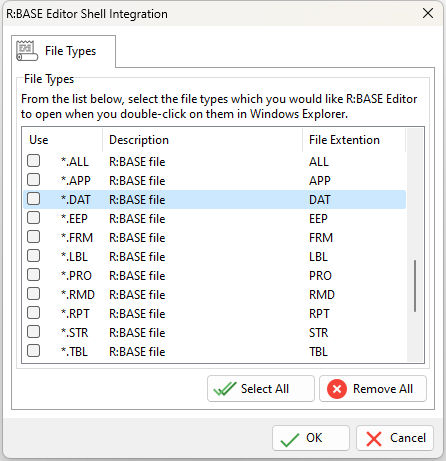Viewport: 446px width, 461px height.
Task: Select the *.TBL row label
Action: [74, 352]
